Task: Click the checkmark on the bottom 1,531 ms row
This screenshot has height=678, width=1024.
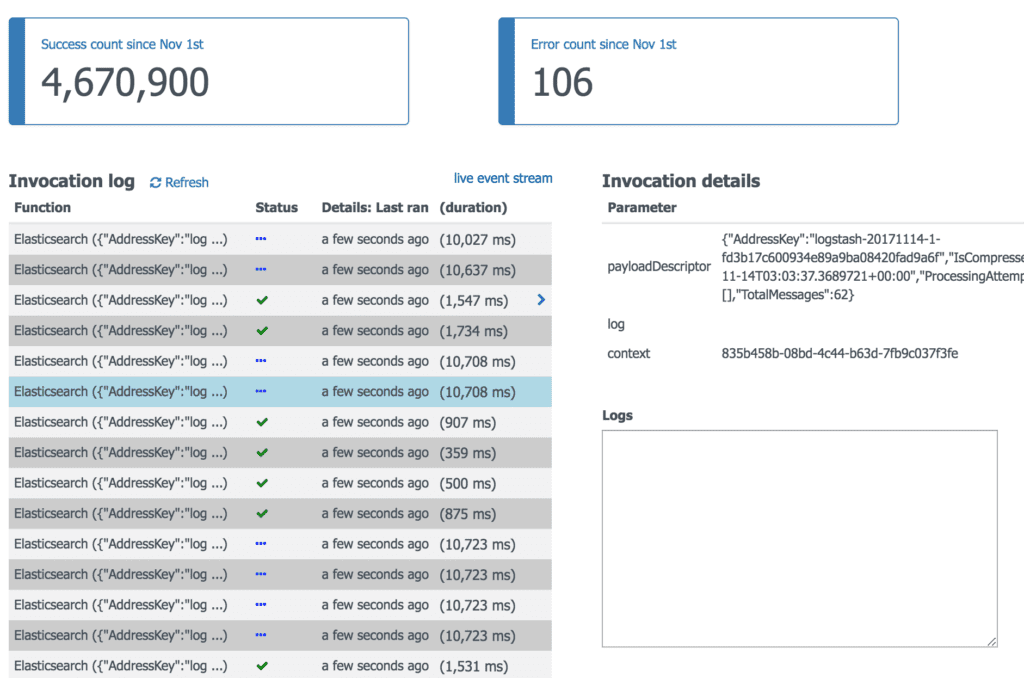Action: tap(261, 665)
